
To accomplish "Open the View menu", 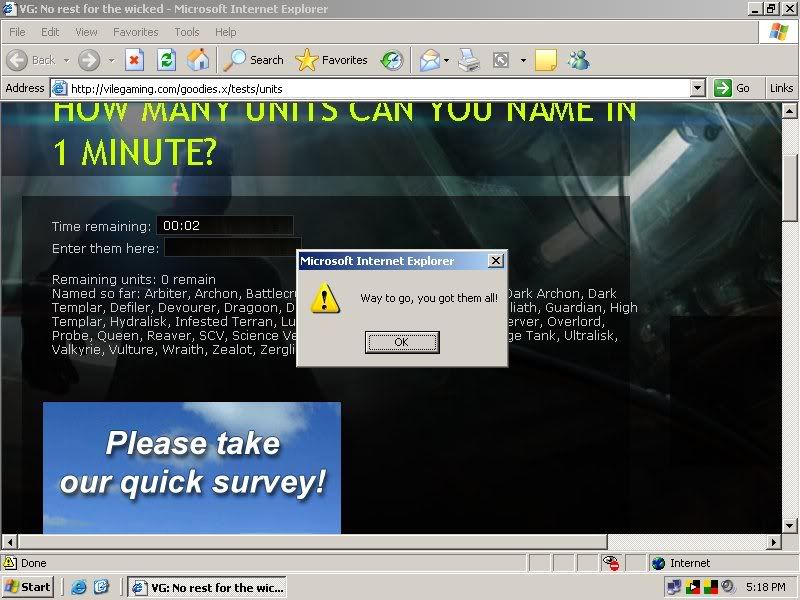I will tap(86, 32).
